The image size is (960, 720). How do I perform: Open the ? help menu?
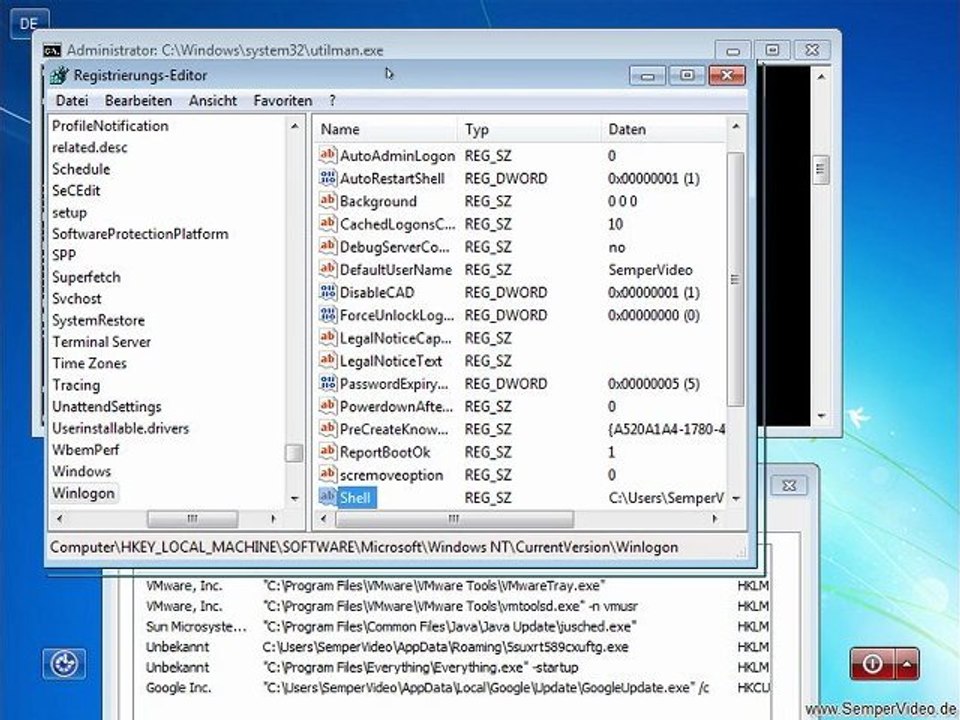click(x=332, y=100)
